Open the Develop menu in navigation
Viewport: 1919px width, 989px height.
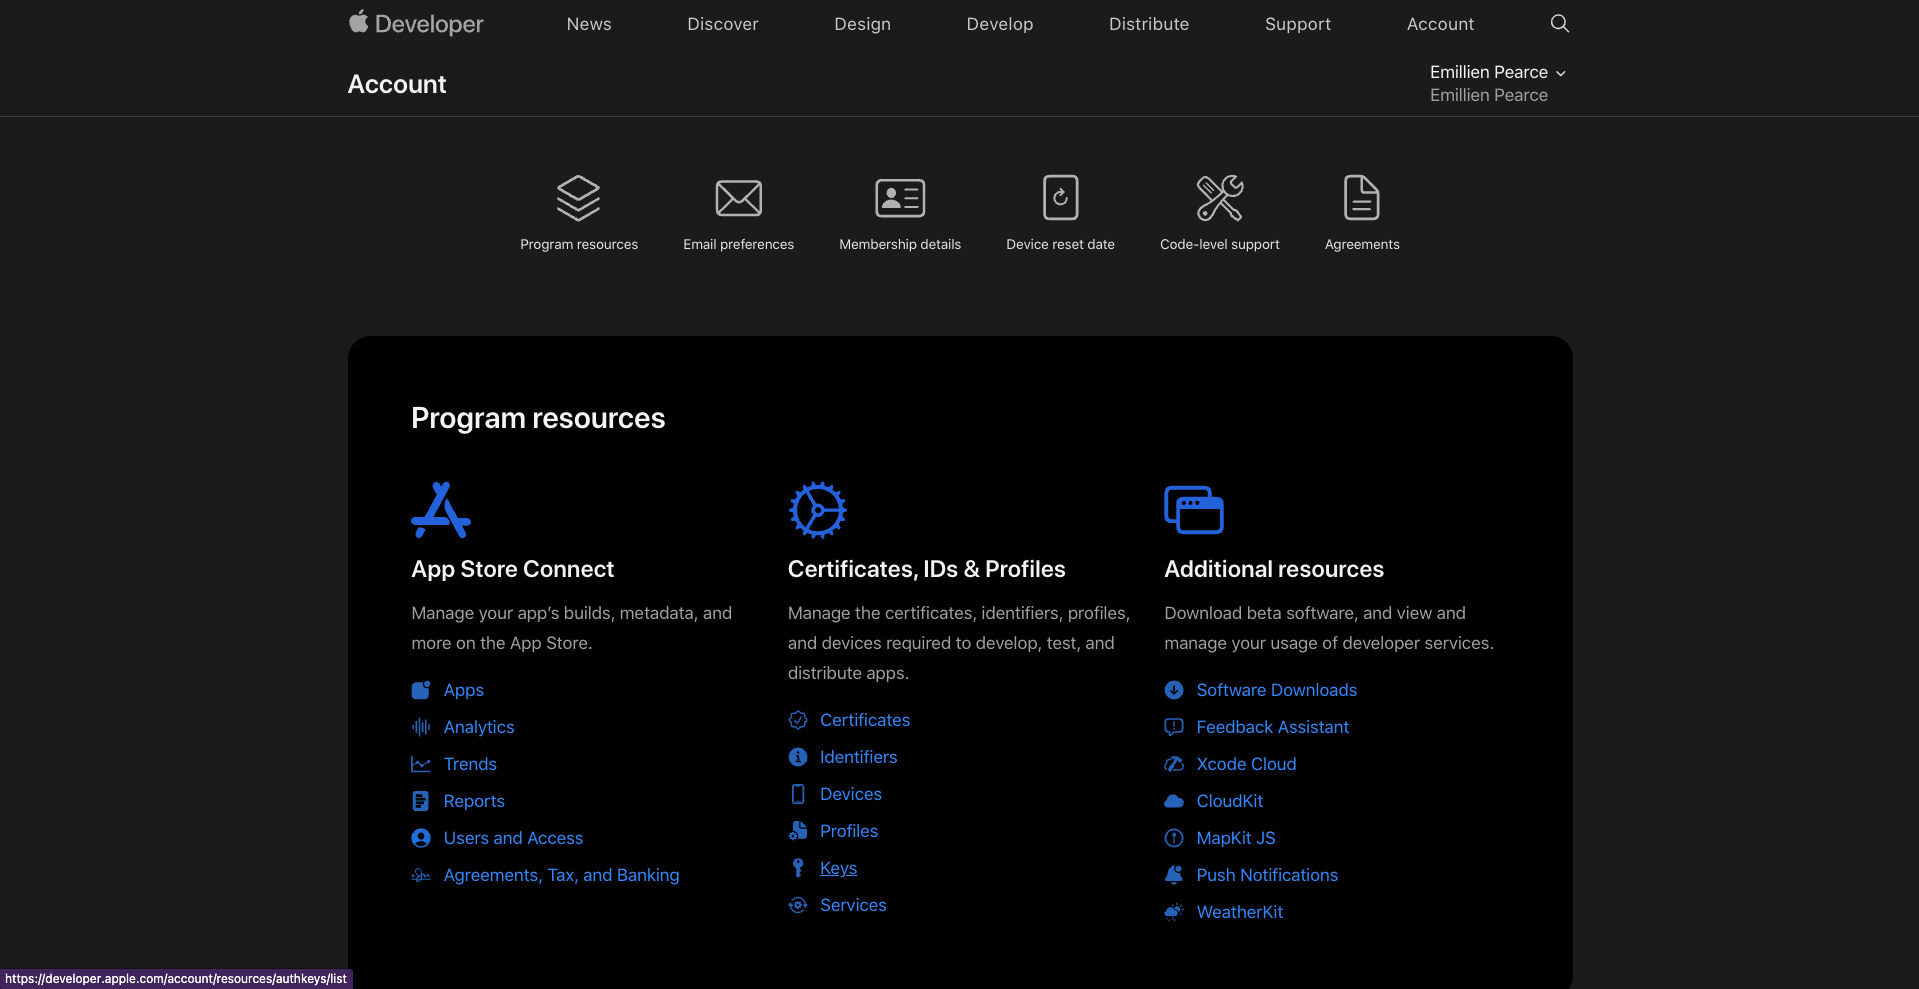coord(999,24)
